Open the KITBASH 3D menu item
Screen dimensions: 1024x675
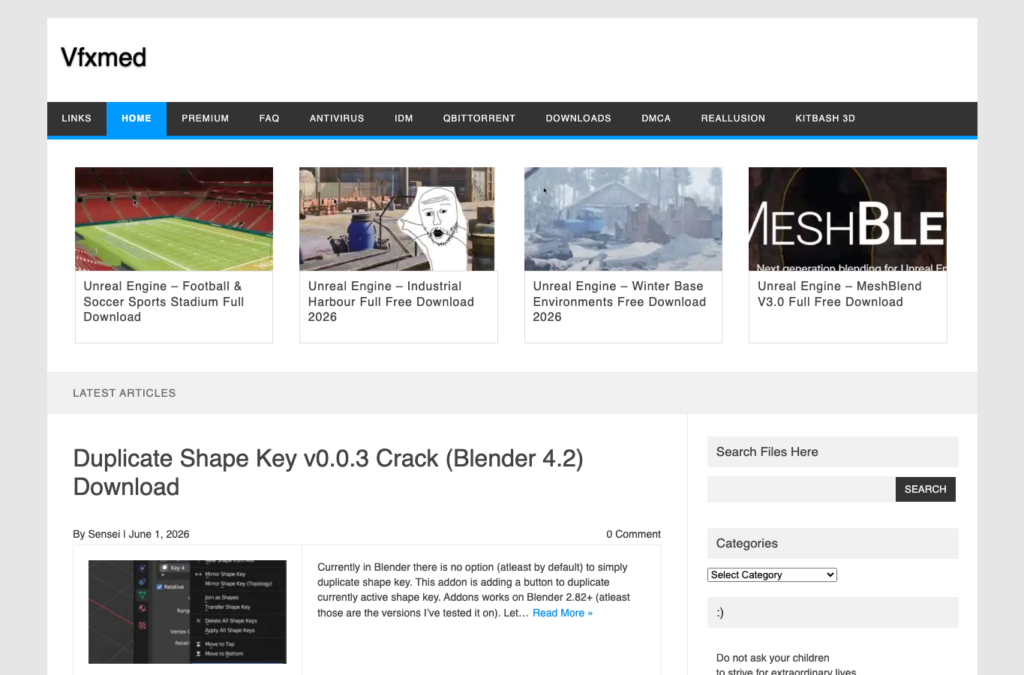tap(825, 118)
